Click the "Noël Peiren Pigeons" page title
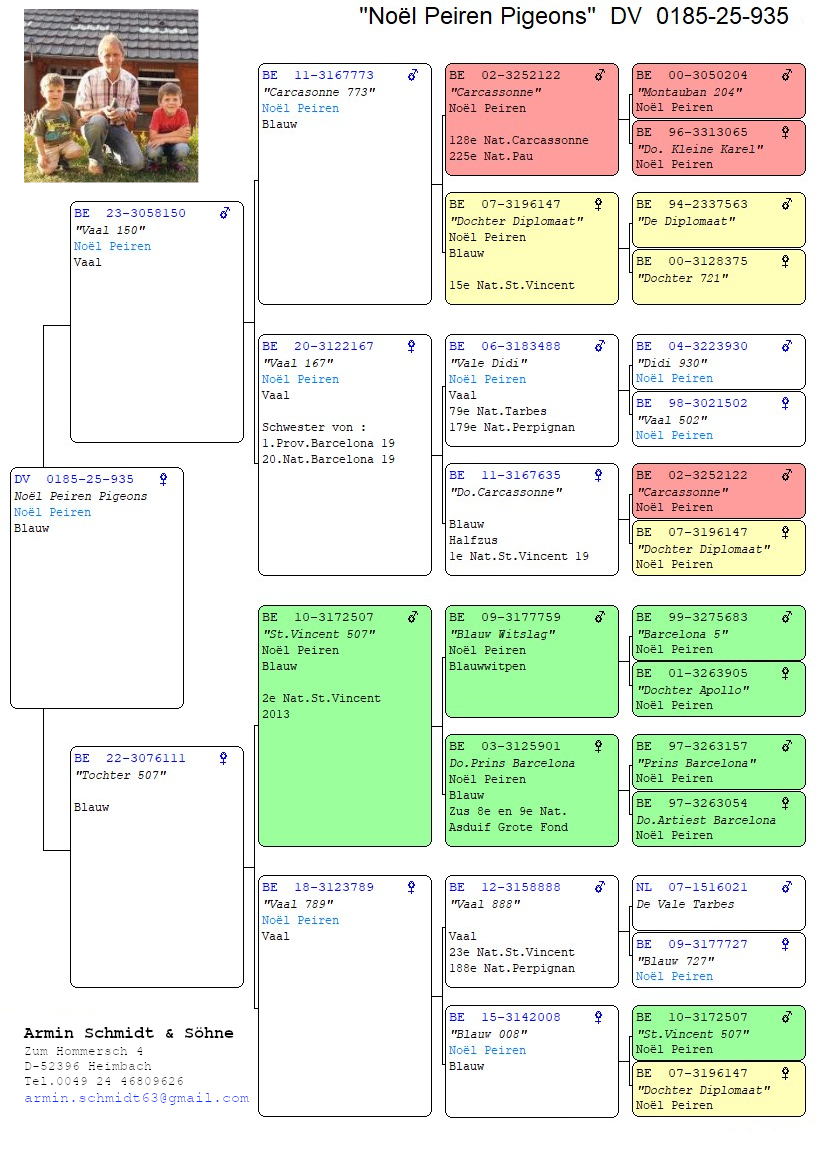This screenshot has width=816, height=1172. (477, 16)
